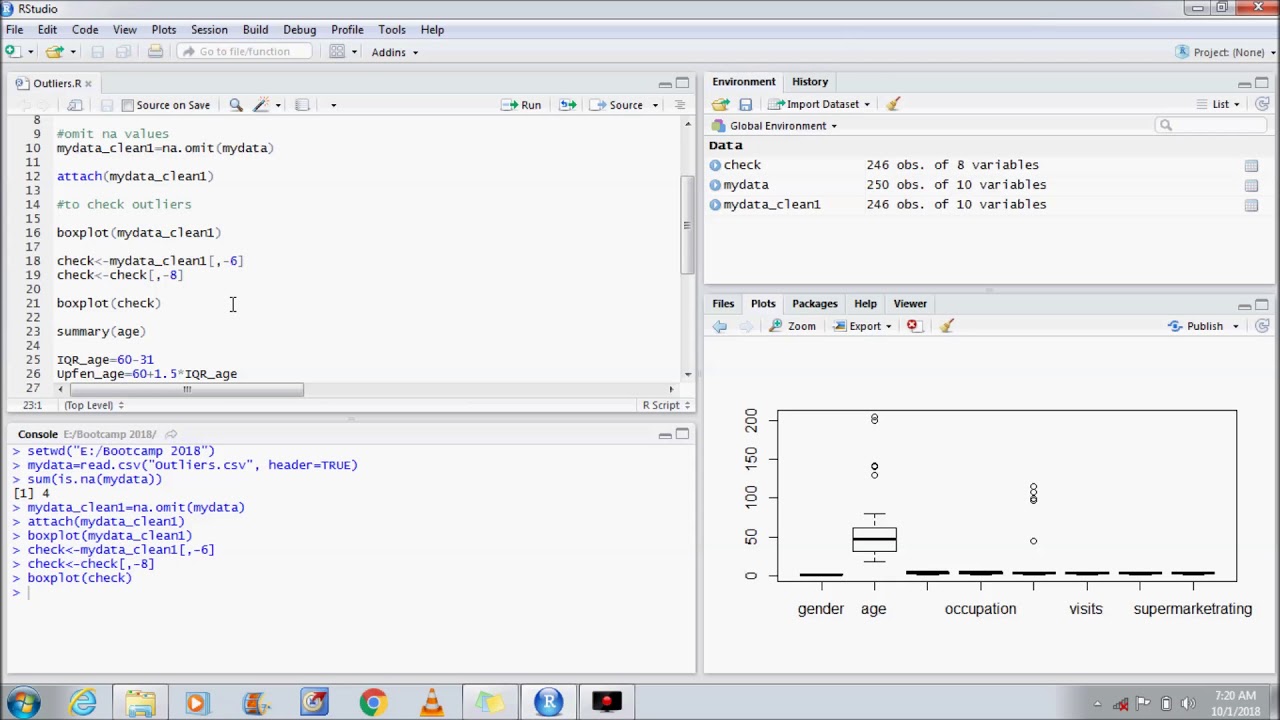Screen dimensions: 1280x720
Task: Click the load workspace folder icon in Environment
Action: click(x=720, y=104)
